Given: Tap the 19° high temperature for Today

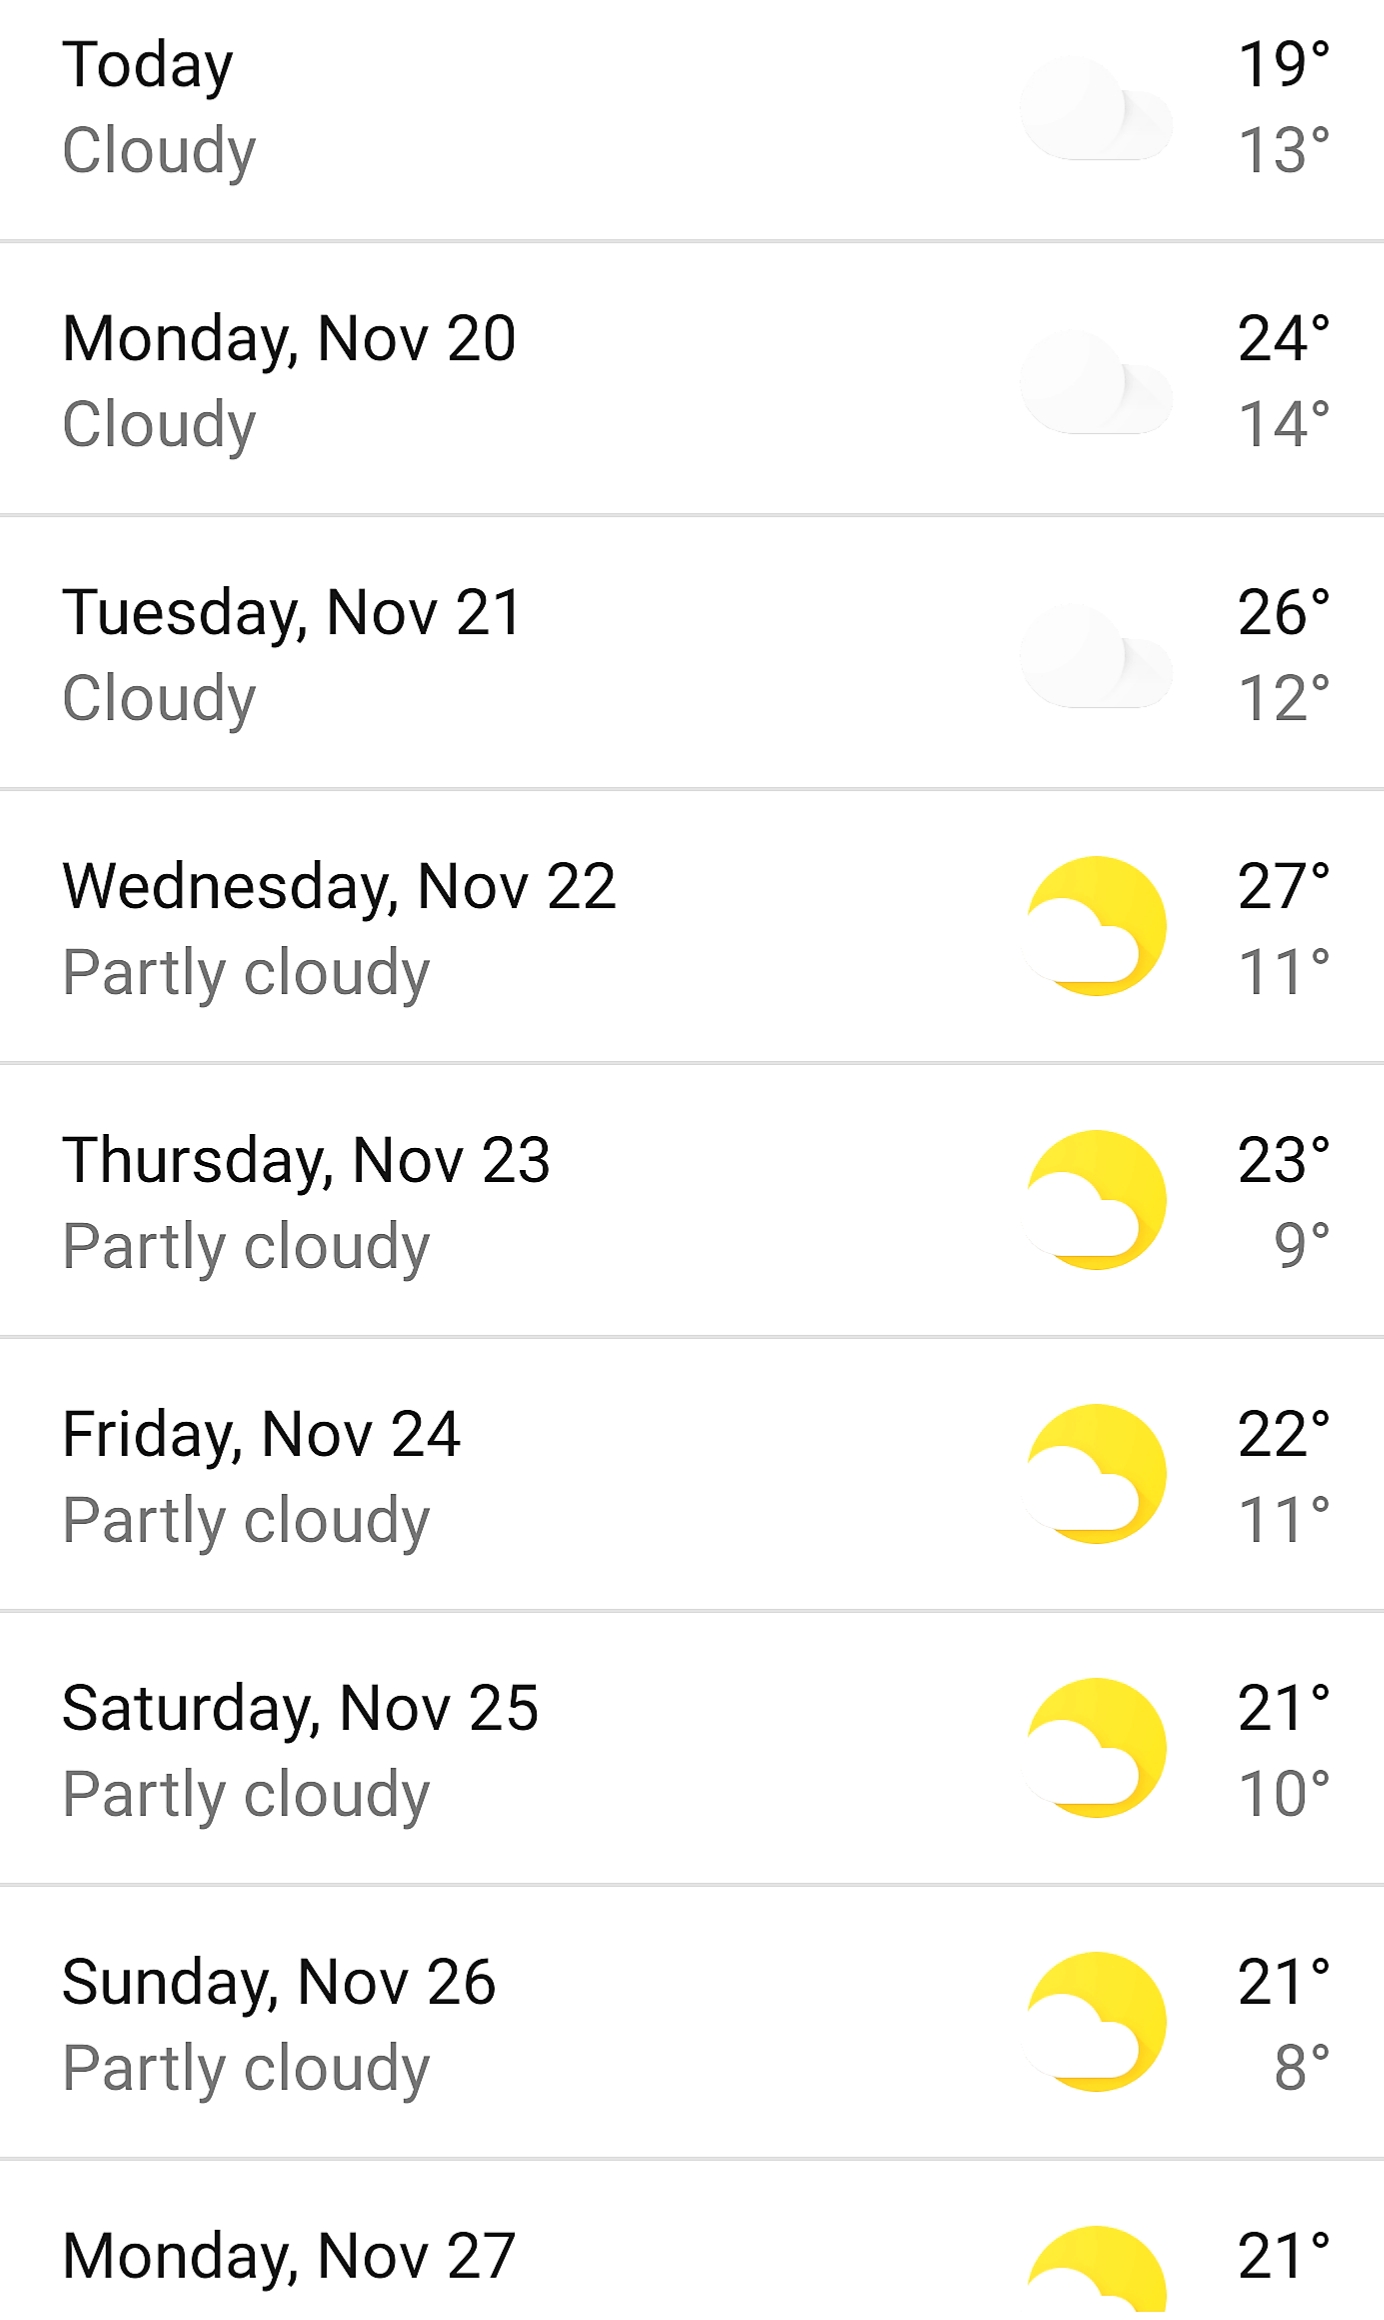Looking at the screenshot, I should [1284, 64].
